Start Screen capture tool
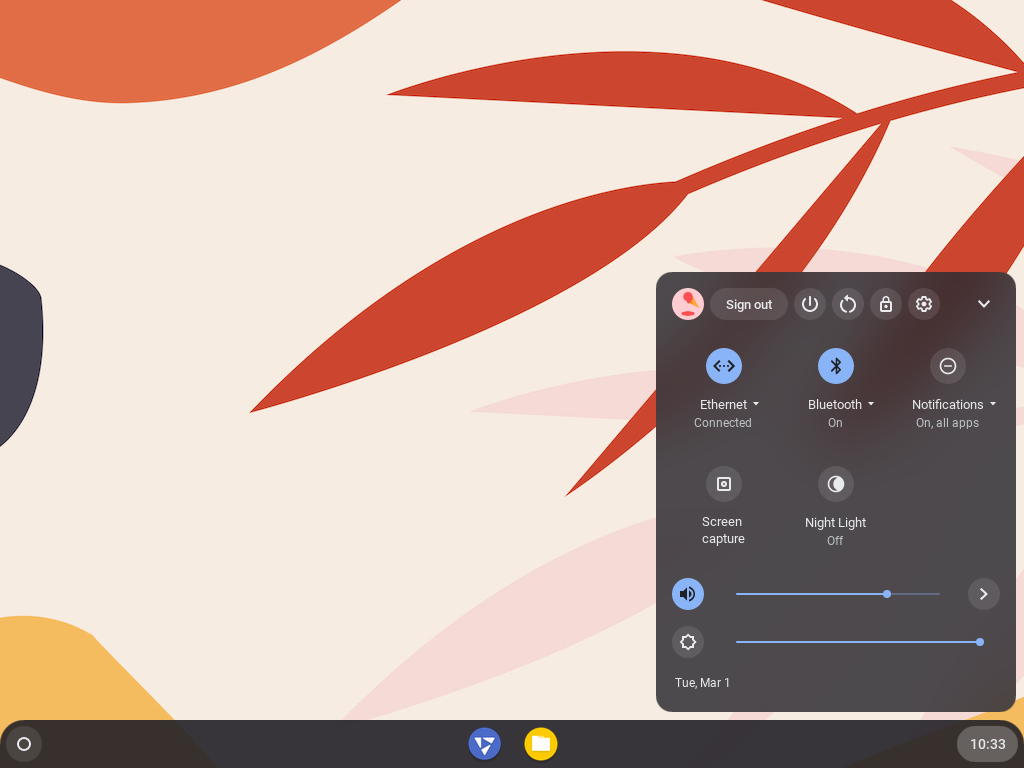1024x768 pixels. 724,484
